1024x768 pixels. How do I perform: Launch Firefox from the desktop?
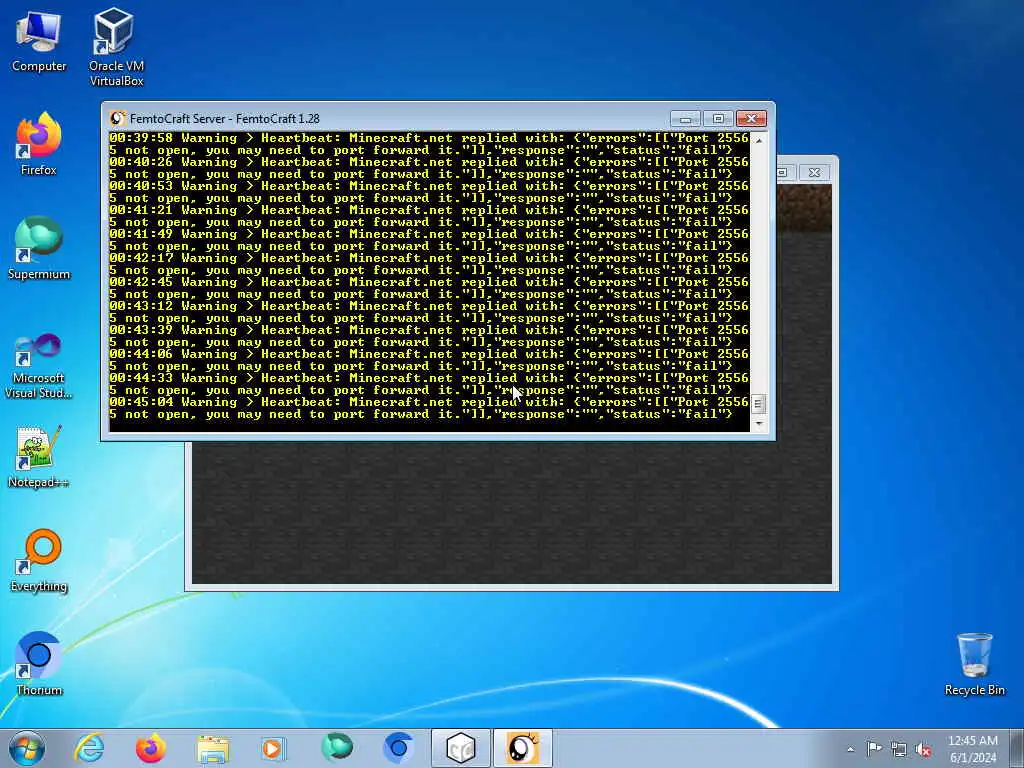pos(39,144)
